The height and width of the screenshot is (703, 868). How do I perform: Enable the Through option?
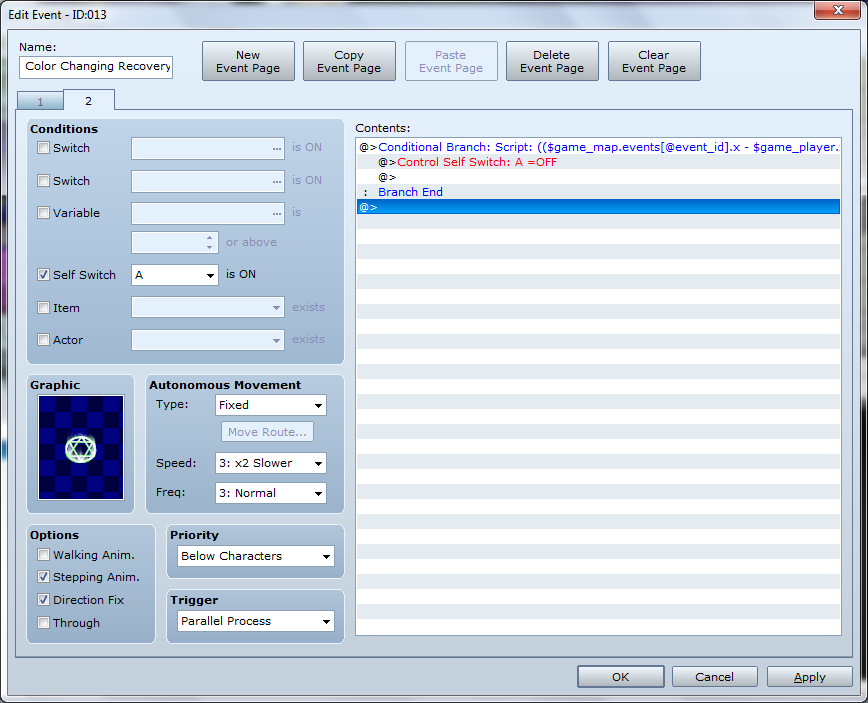tap(43, 623)
